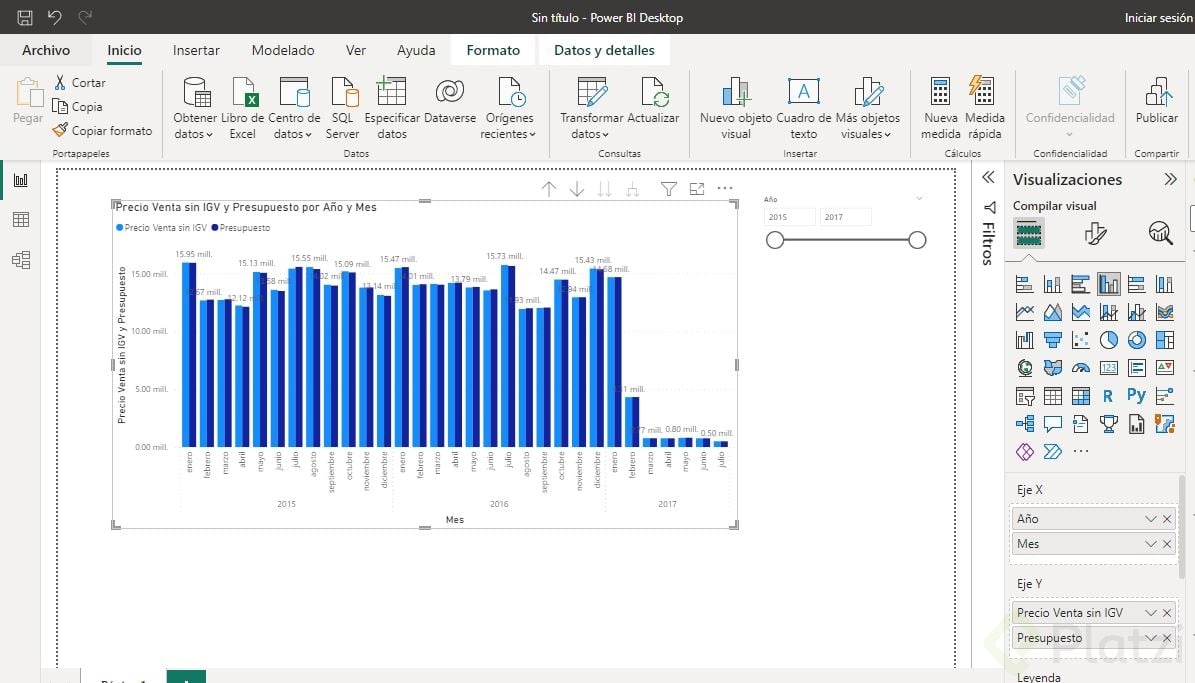Select the globe Map visualization
Viewport: 1195px width, 683px height.
coord(1024,368)
